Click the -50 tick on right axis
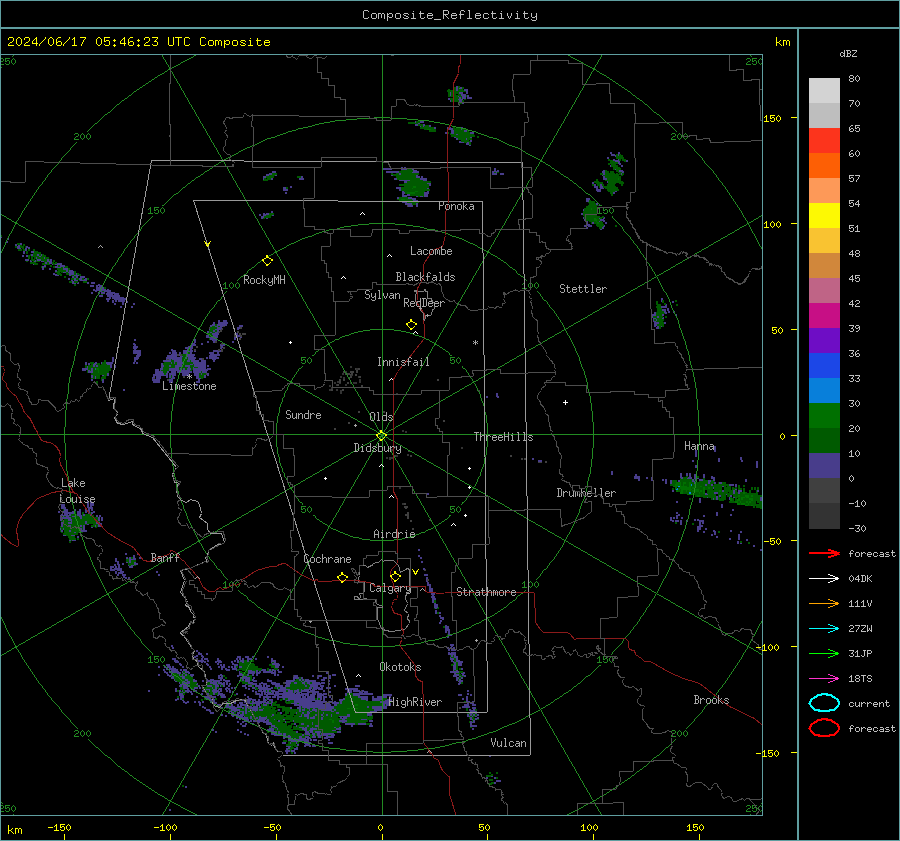 (772, 541)
